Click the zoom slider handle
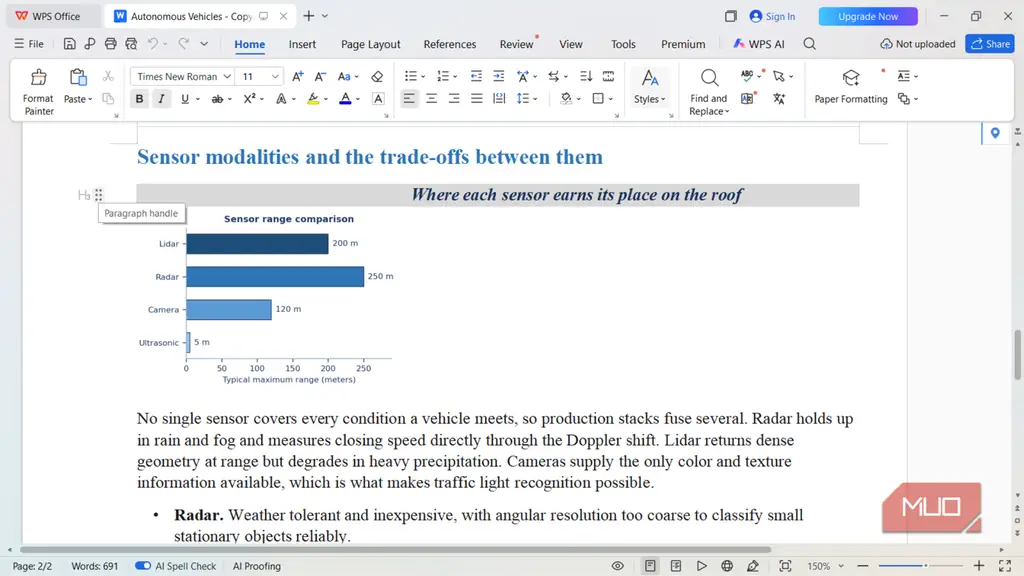 click(925, 566)
